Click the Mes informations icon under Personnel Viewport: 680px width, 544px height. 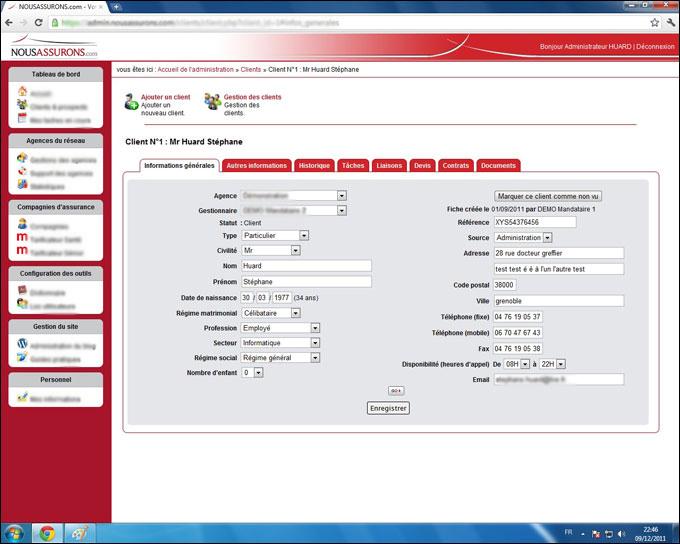coord(22,397)
